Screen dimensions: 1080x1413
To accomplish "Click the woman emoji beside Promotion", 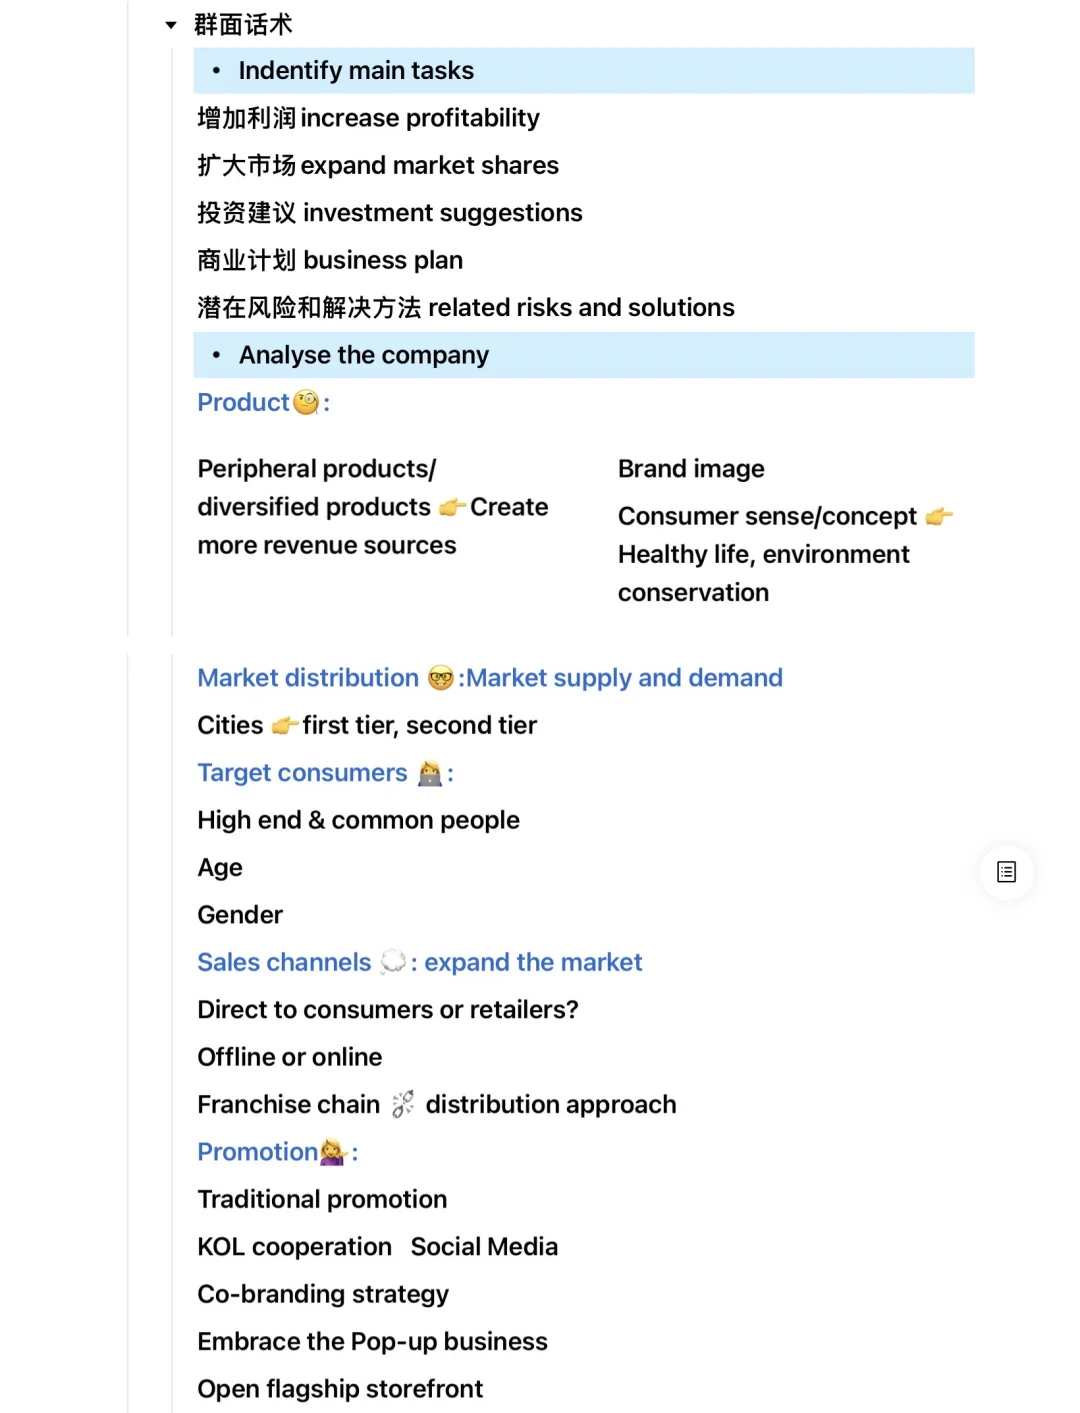I will coord(333,1152).
